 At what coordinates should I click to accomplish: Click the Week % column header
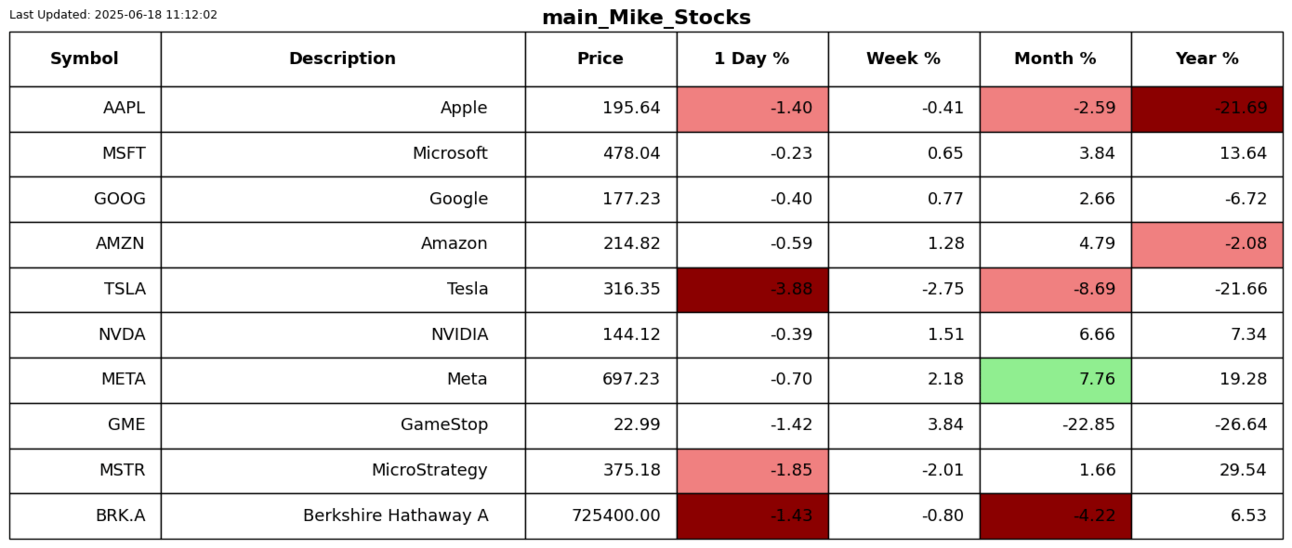[x=903, y=59]
